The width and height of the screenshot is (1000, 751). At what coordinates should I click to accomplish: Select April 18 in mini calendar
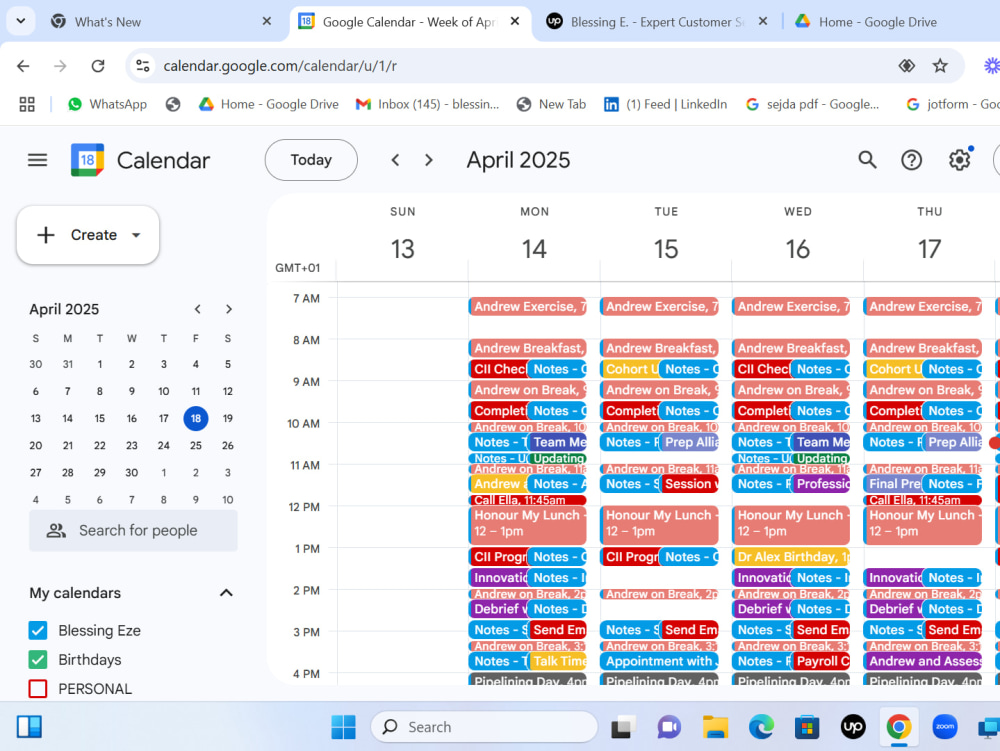pyautogui.click(x=196, y=419)
